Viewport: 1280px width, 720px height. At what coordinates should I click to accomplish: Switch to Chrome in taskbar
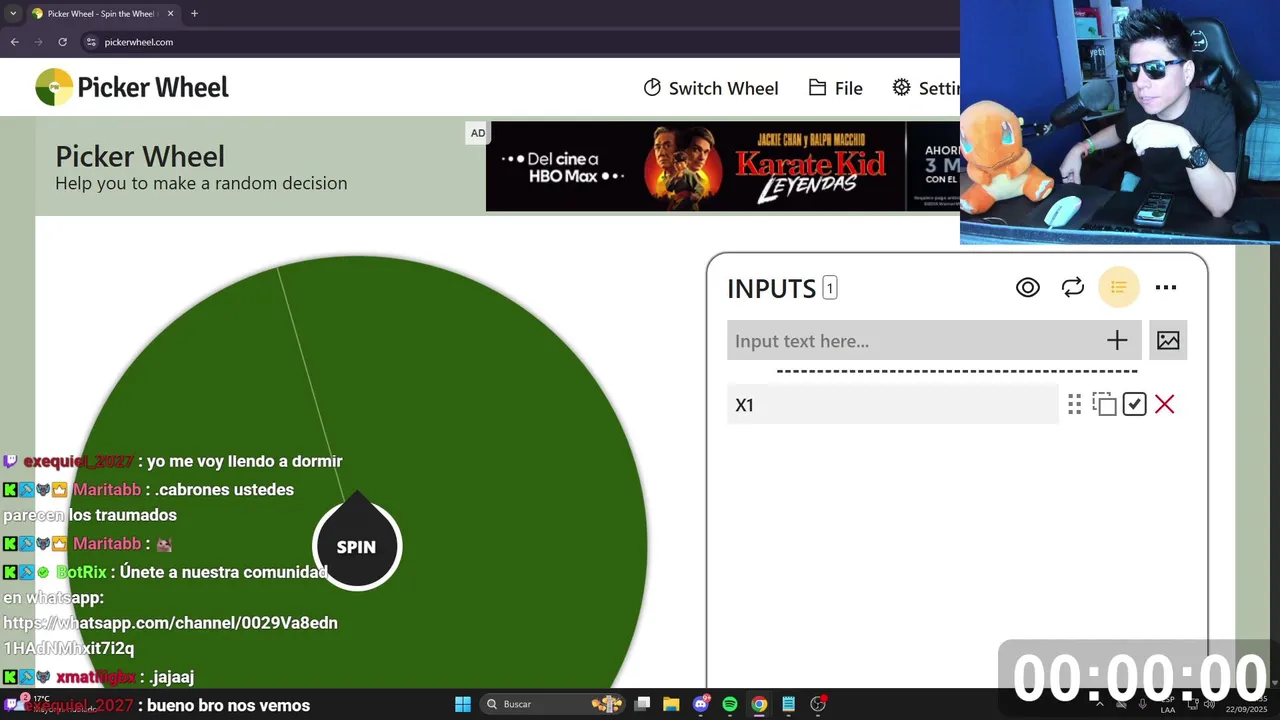point(759,704)
